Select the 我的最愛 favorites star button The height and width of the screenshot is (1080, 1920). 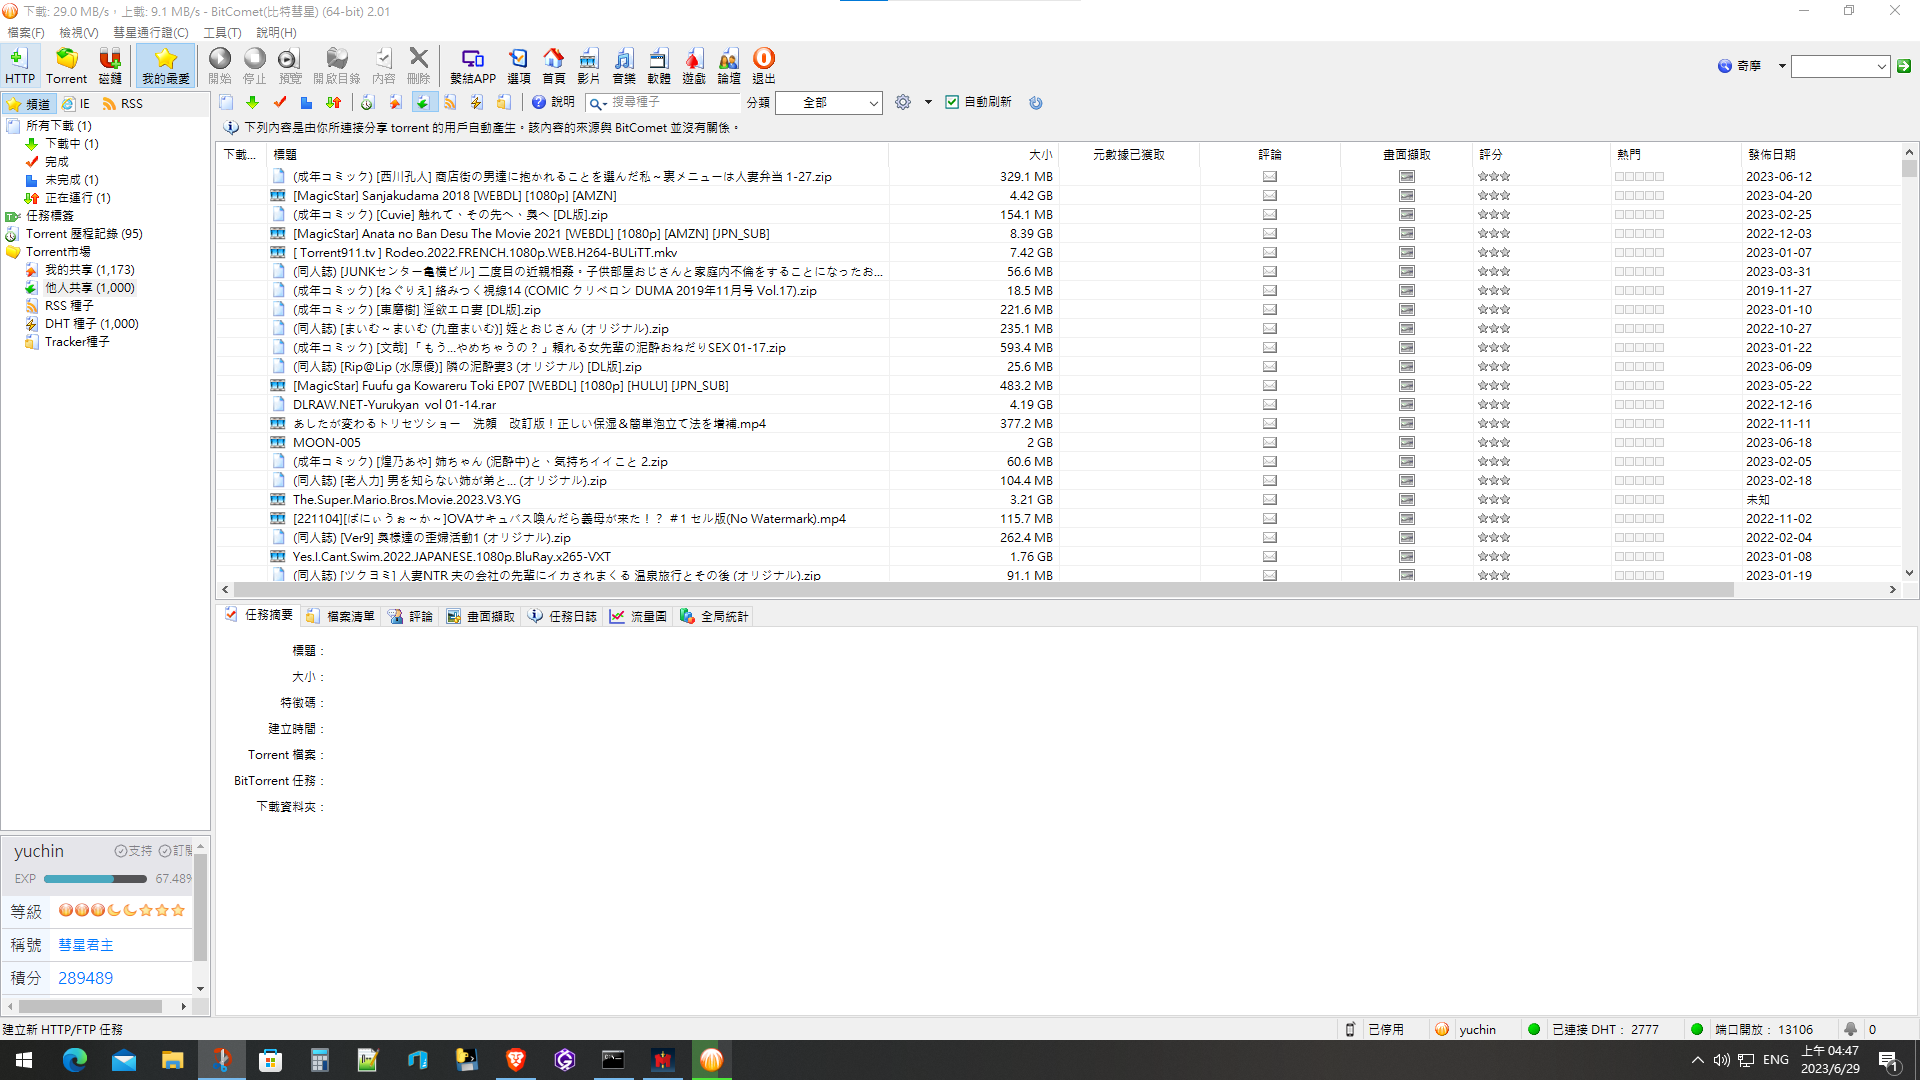(166, 65)
